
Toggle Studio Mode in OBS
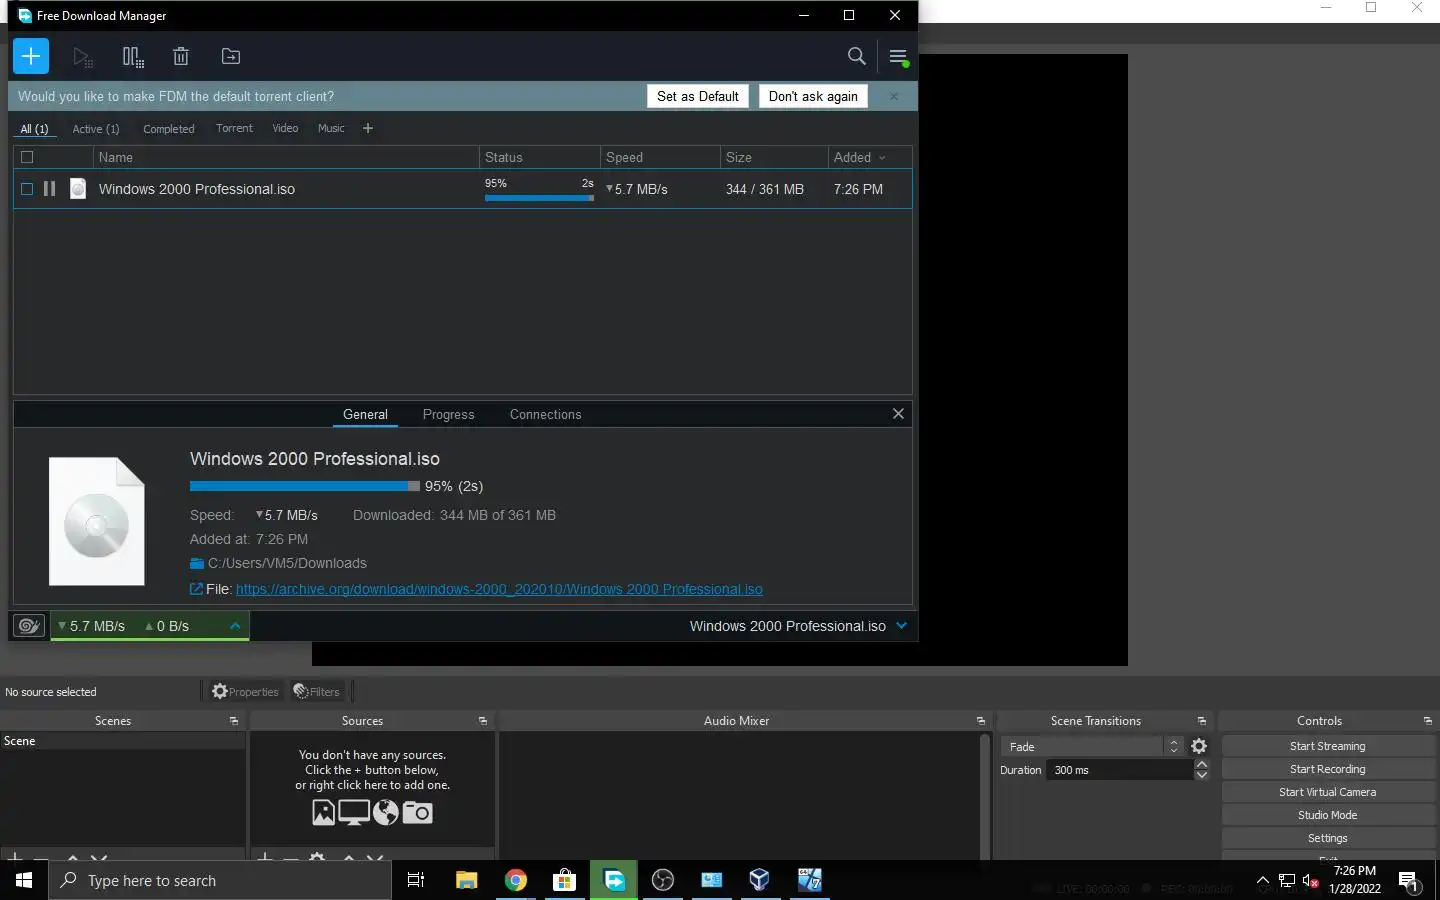(1327, 815)
